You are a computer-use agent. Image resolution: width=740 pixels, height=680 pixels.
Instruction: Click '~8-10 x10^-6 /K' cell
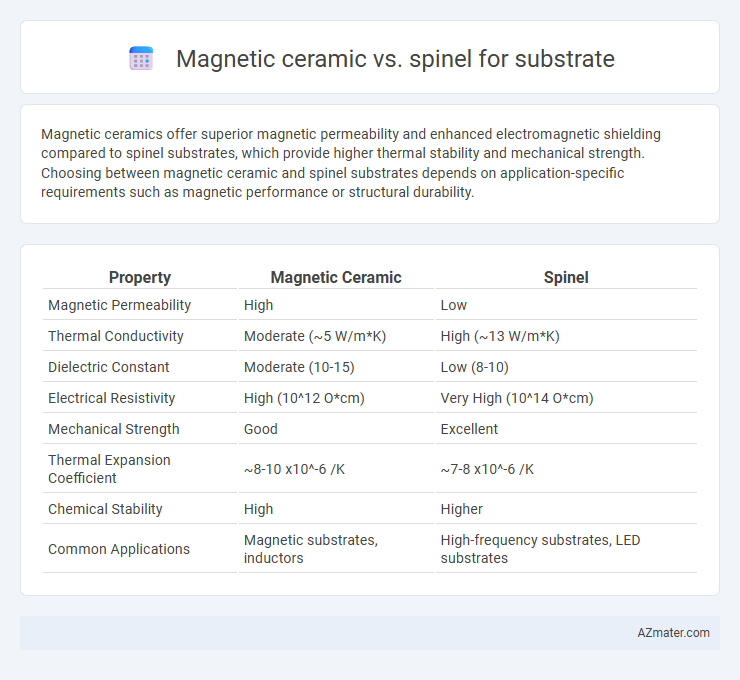click(x=294, y=469)
